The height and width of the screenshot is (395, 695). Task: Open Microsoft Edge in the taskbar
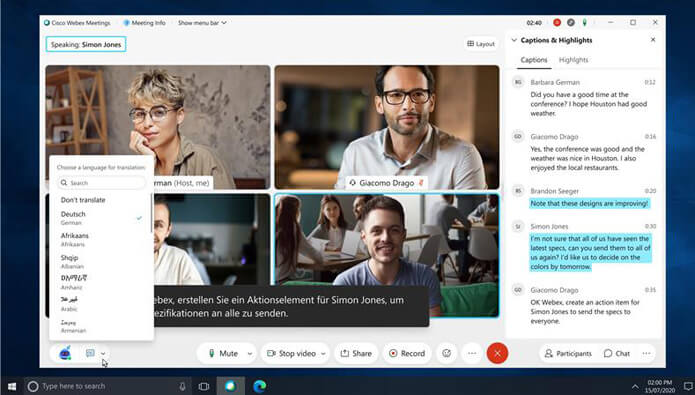pyautogui.click(x=260, y=386)
